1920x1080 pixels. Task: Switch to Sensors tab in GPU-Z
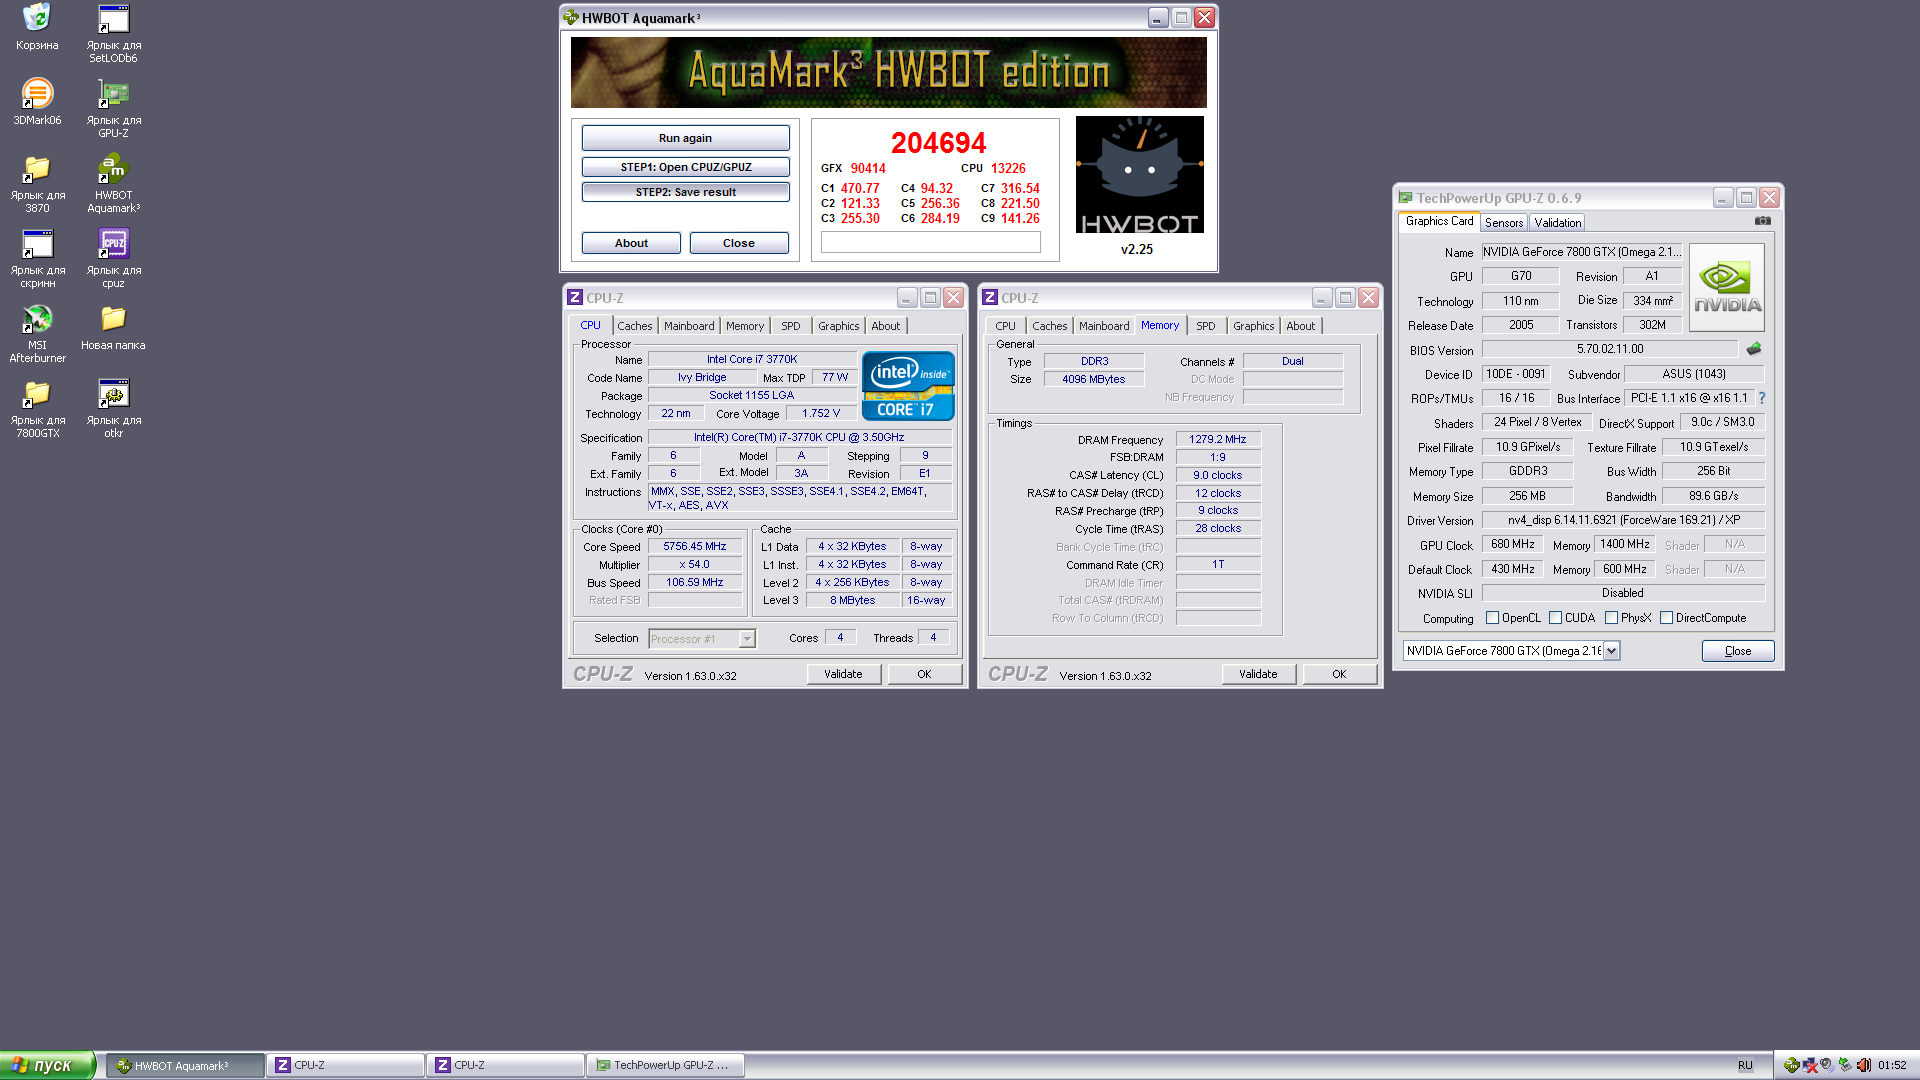click(x=1503, y=223)
